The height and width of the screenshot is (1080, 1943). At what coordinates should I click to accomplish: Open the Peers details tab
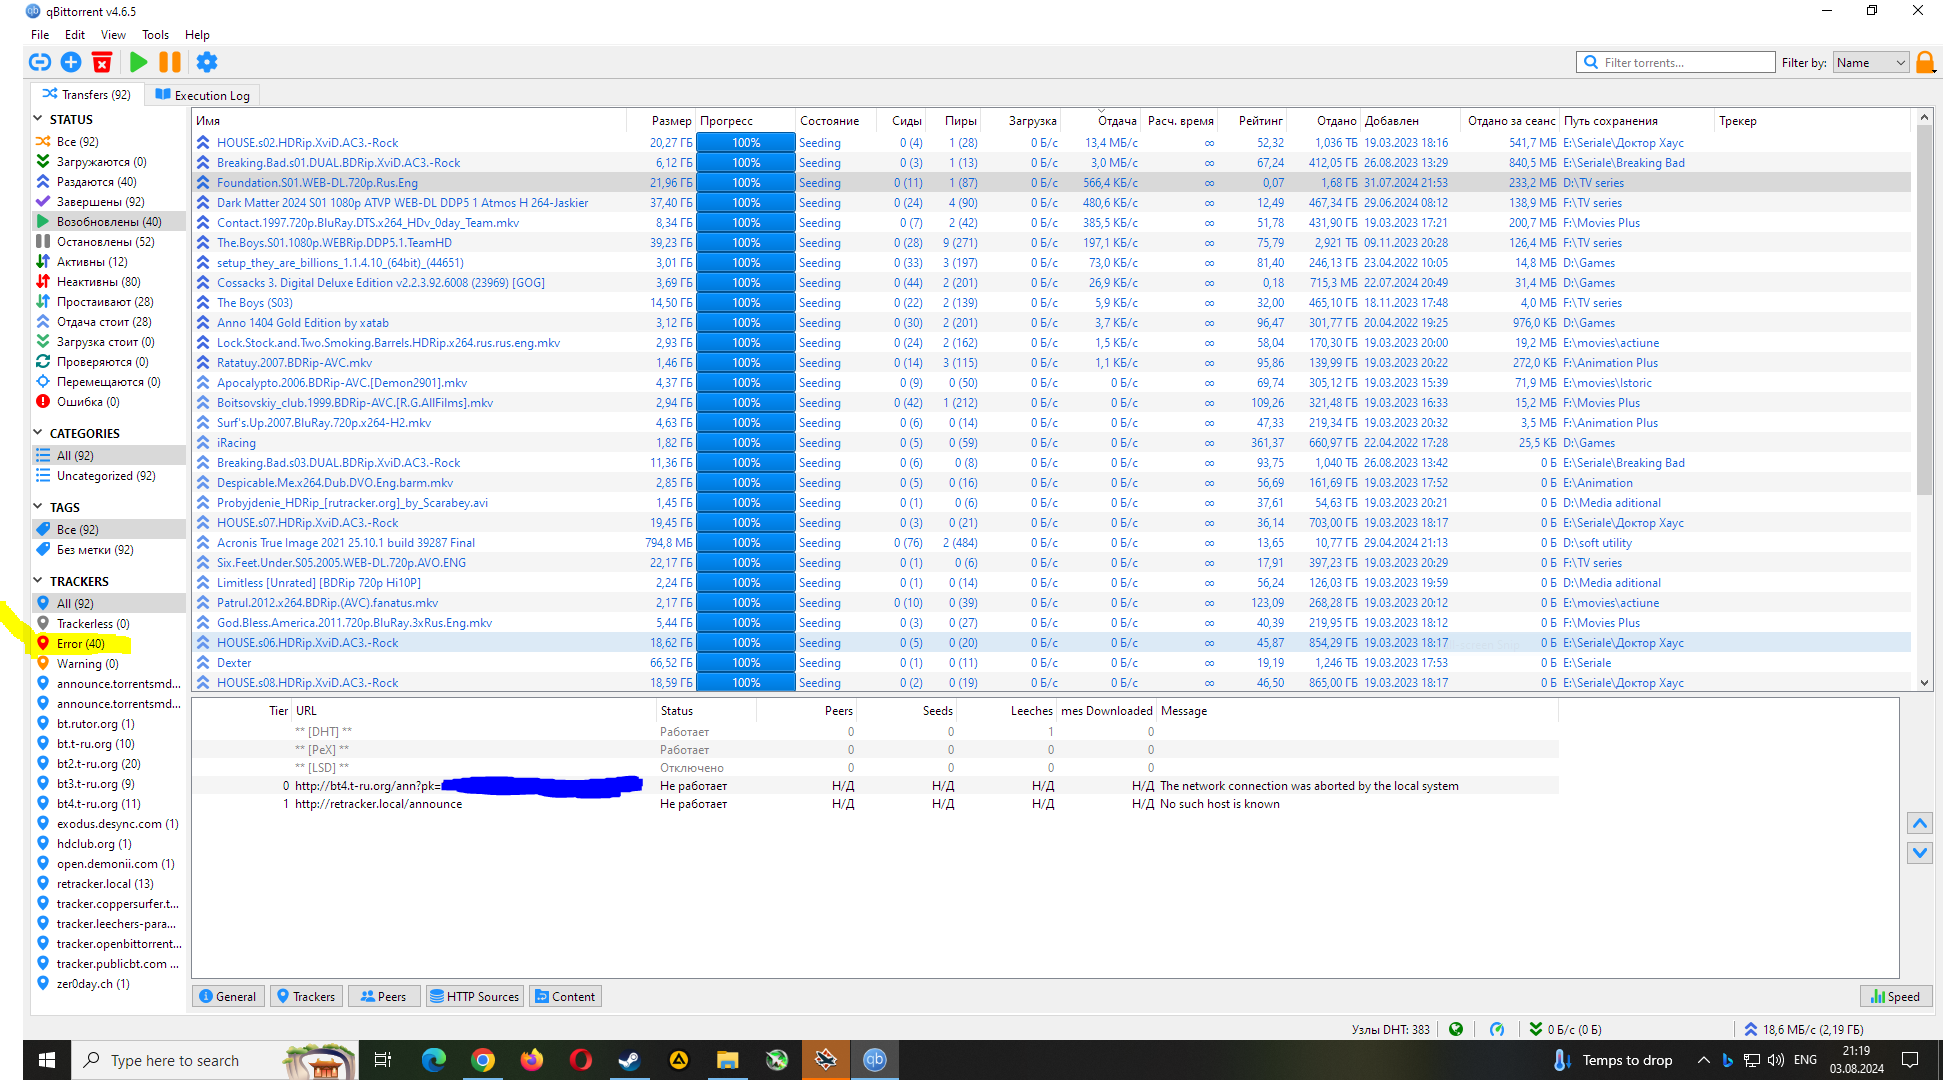click(383, 996)
